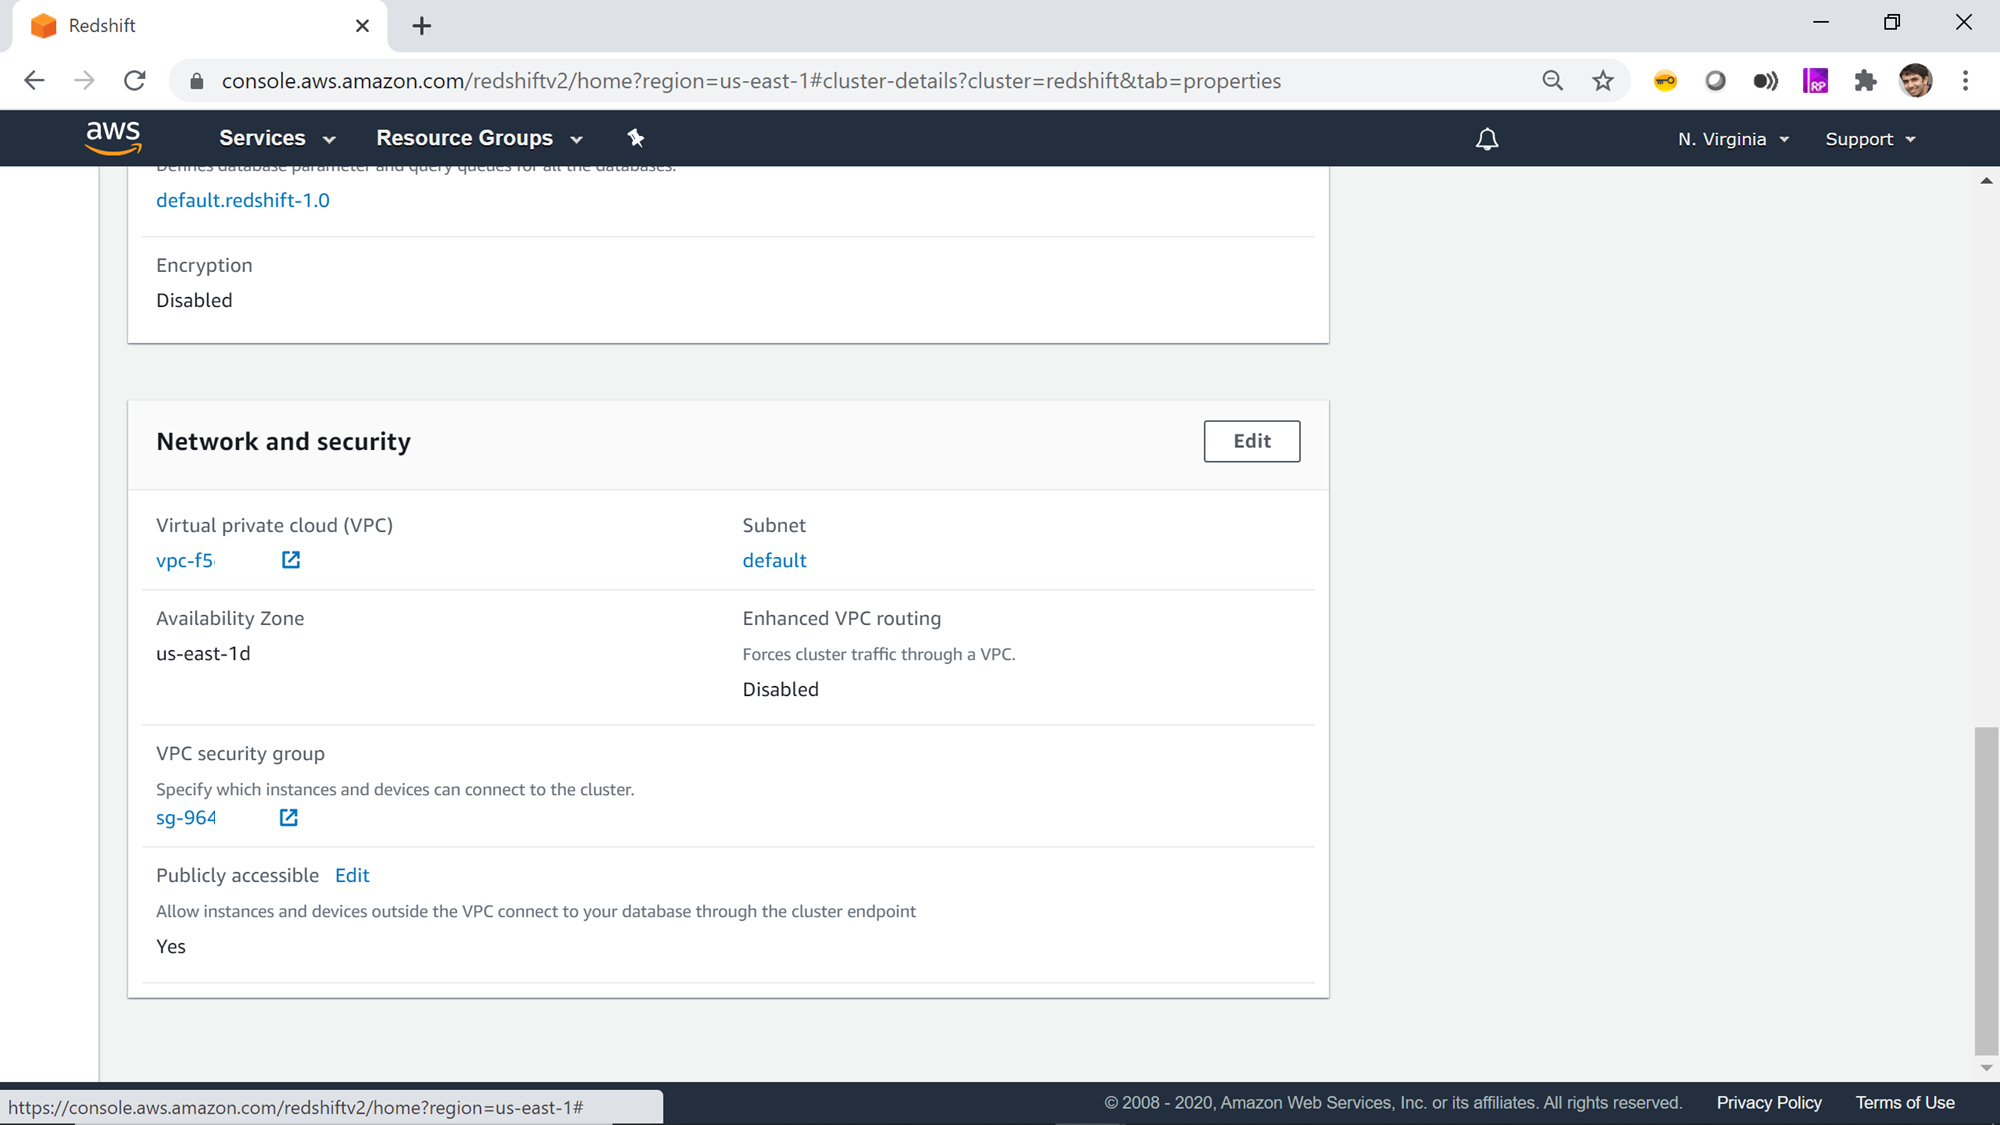Open the N. Virginia region selector

click(1733, 139)
